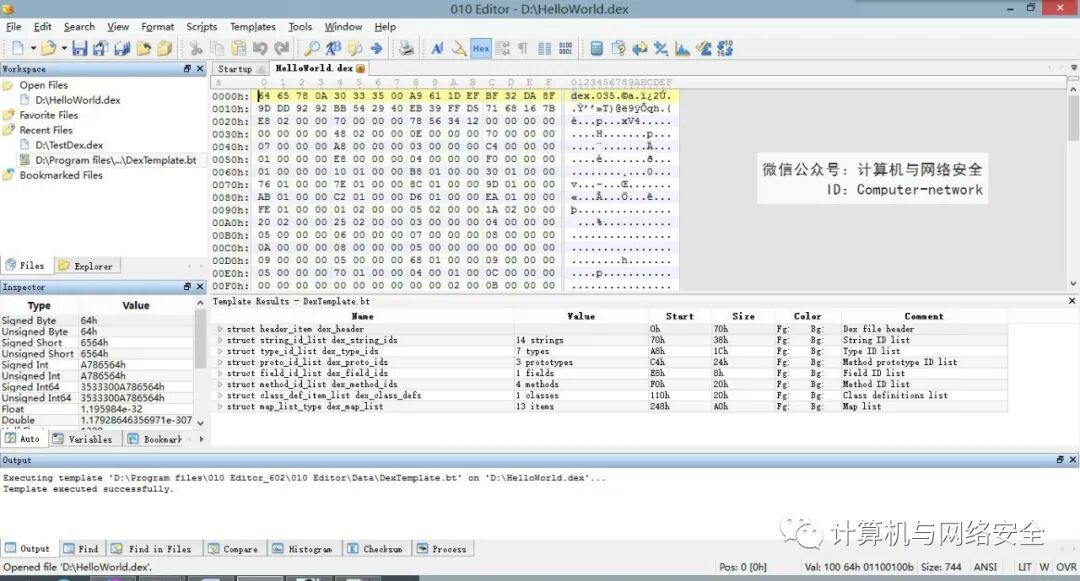Switch to Workspace Files tab

(x=25, y=266)
